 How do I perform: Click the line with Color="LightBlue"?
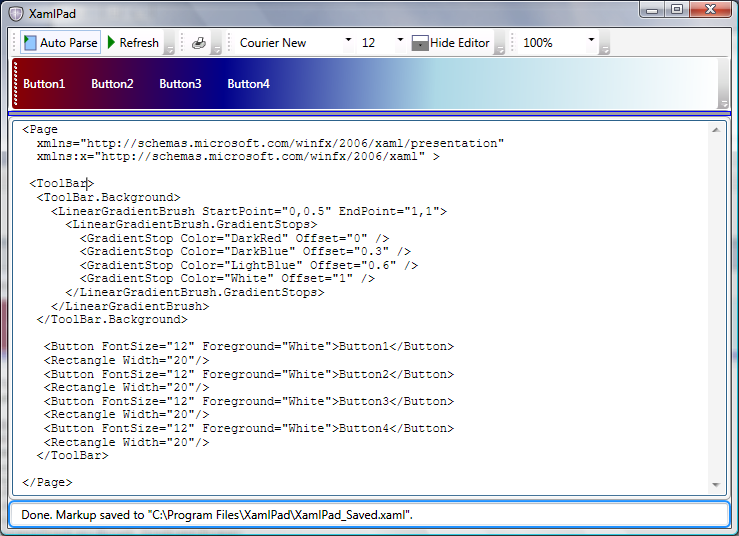point(249,265)
